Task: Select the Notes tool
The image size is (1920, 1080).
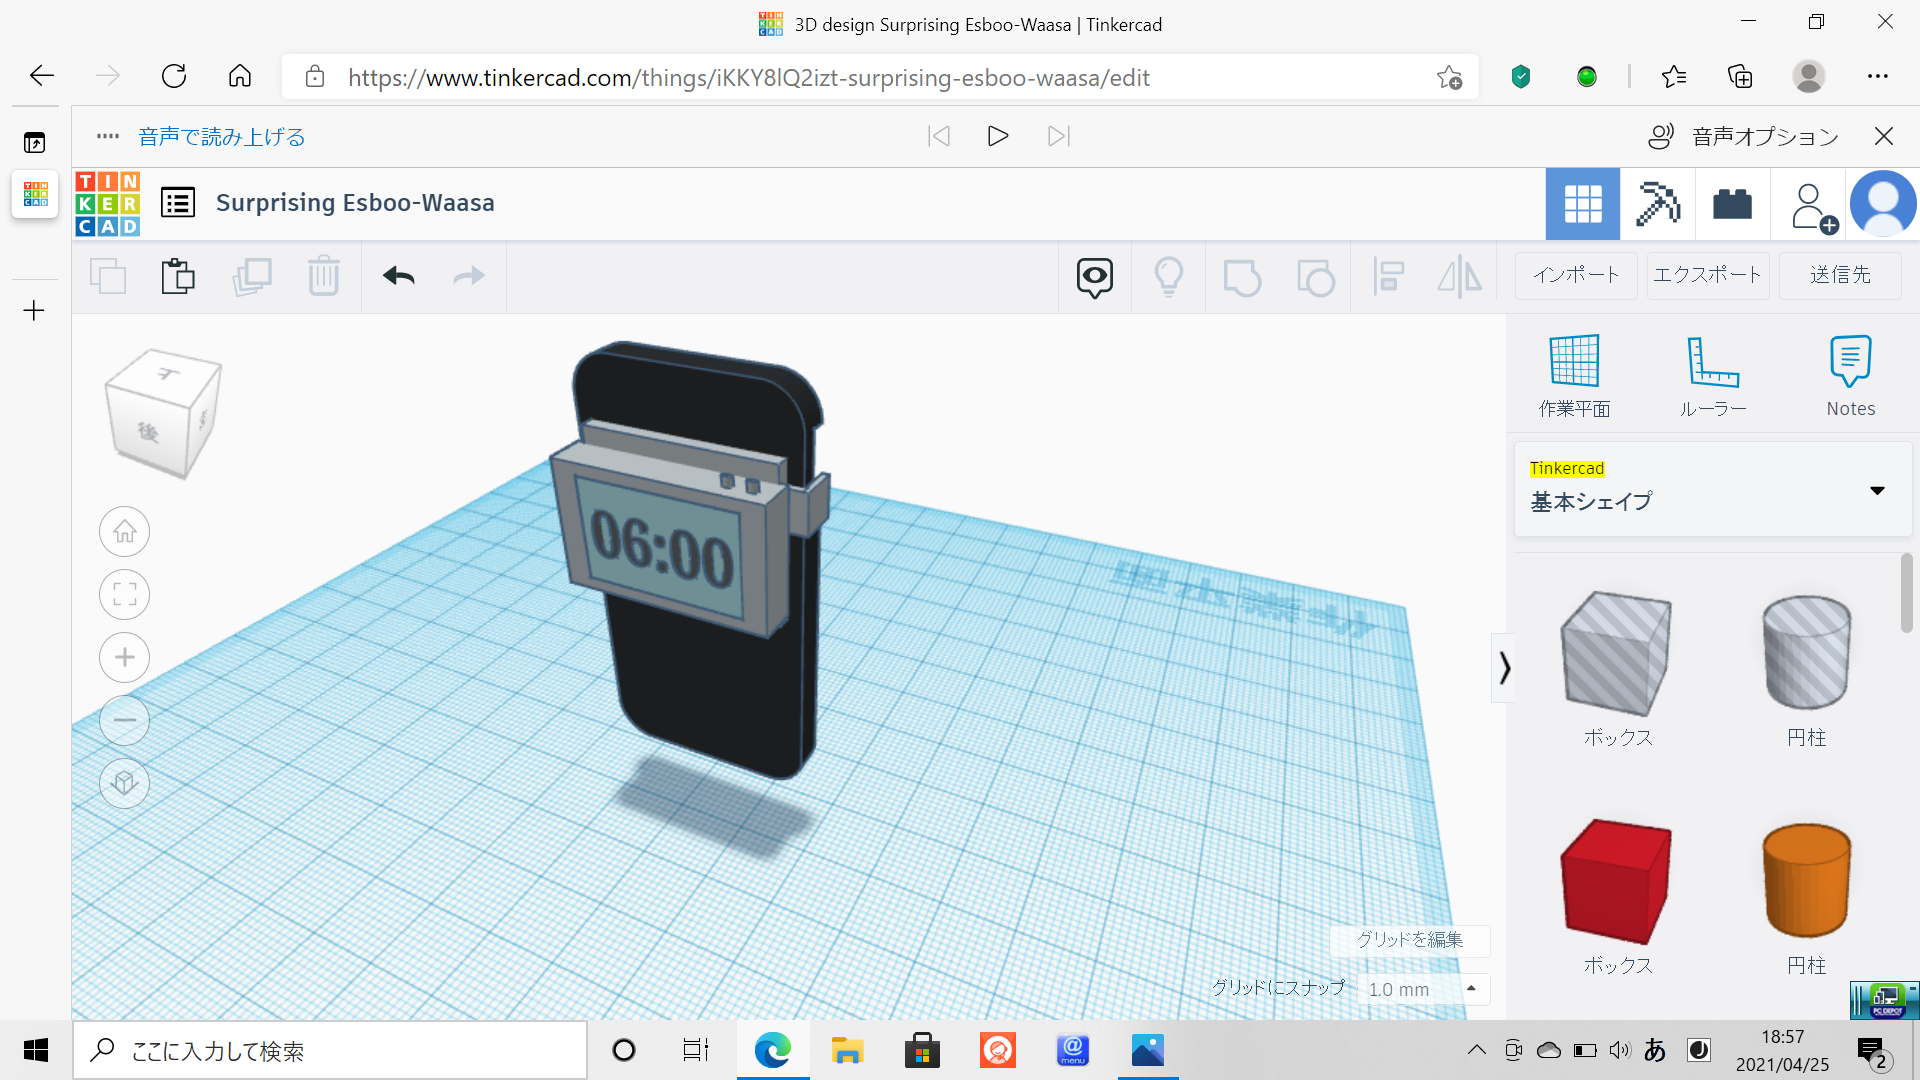Action: click(x=1850, y=376)
